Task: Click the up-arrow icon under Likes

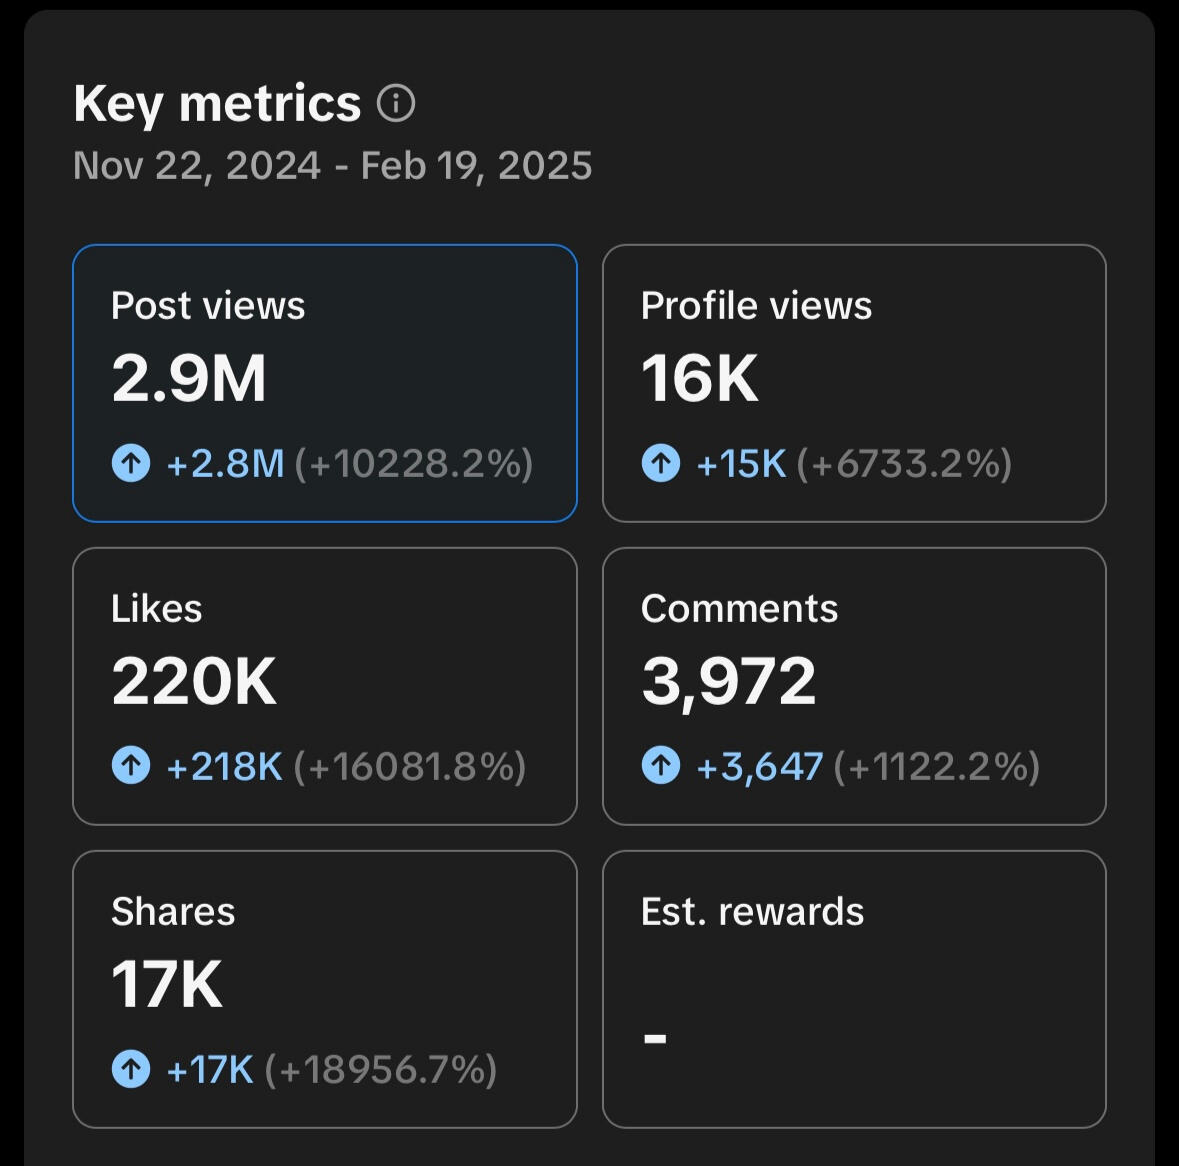Action: 131,766
